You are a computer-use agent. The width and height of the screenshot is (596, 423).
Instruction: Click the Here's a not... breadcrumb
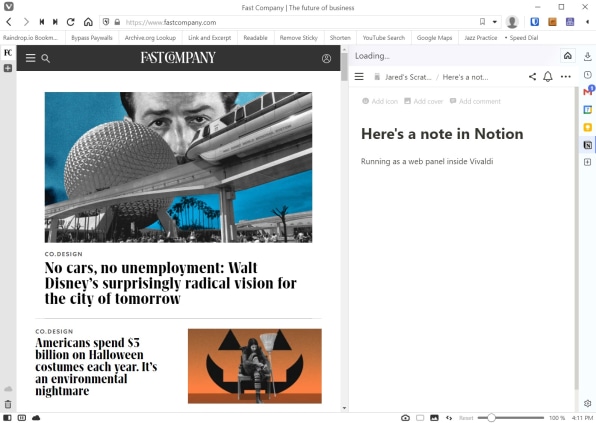tap(465, 77)
